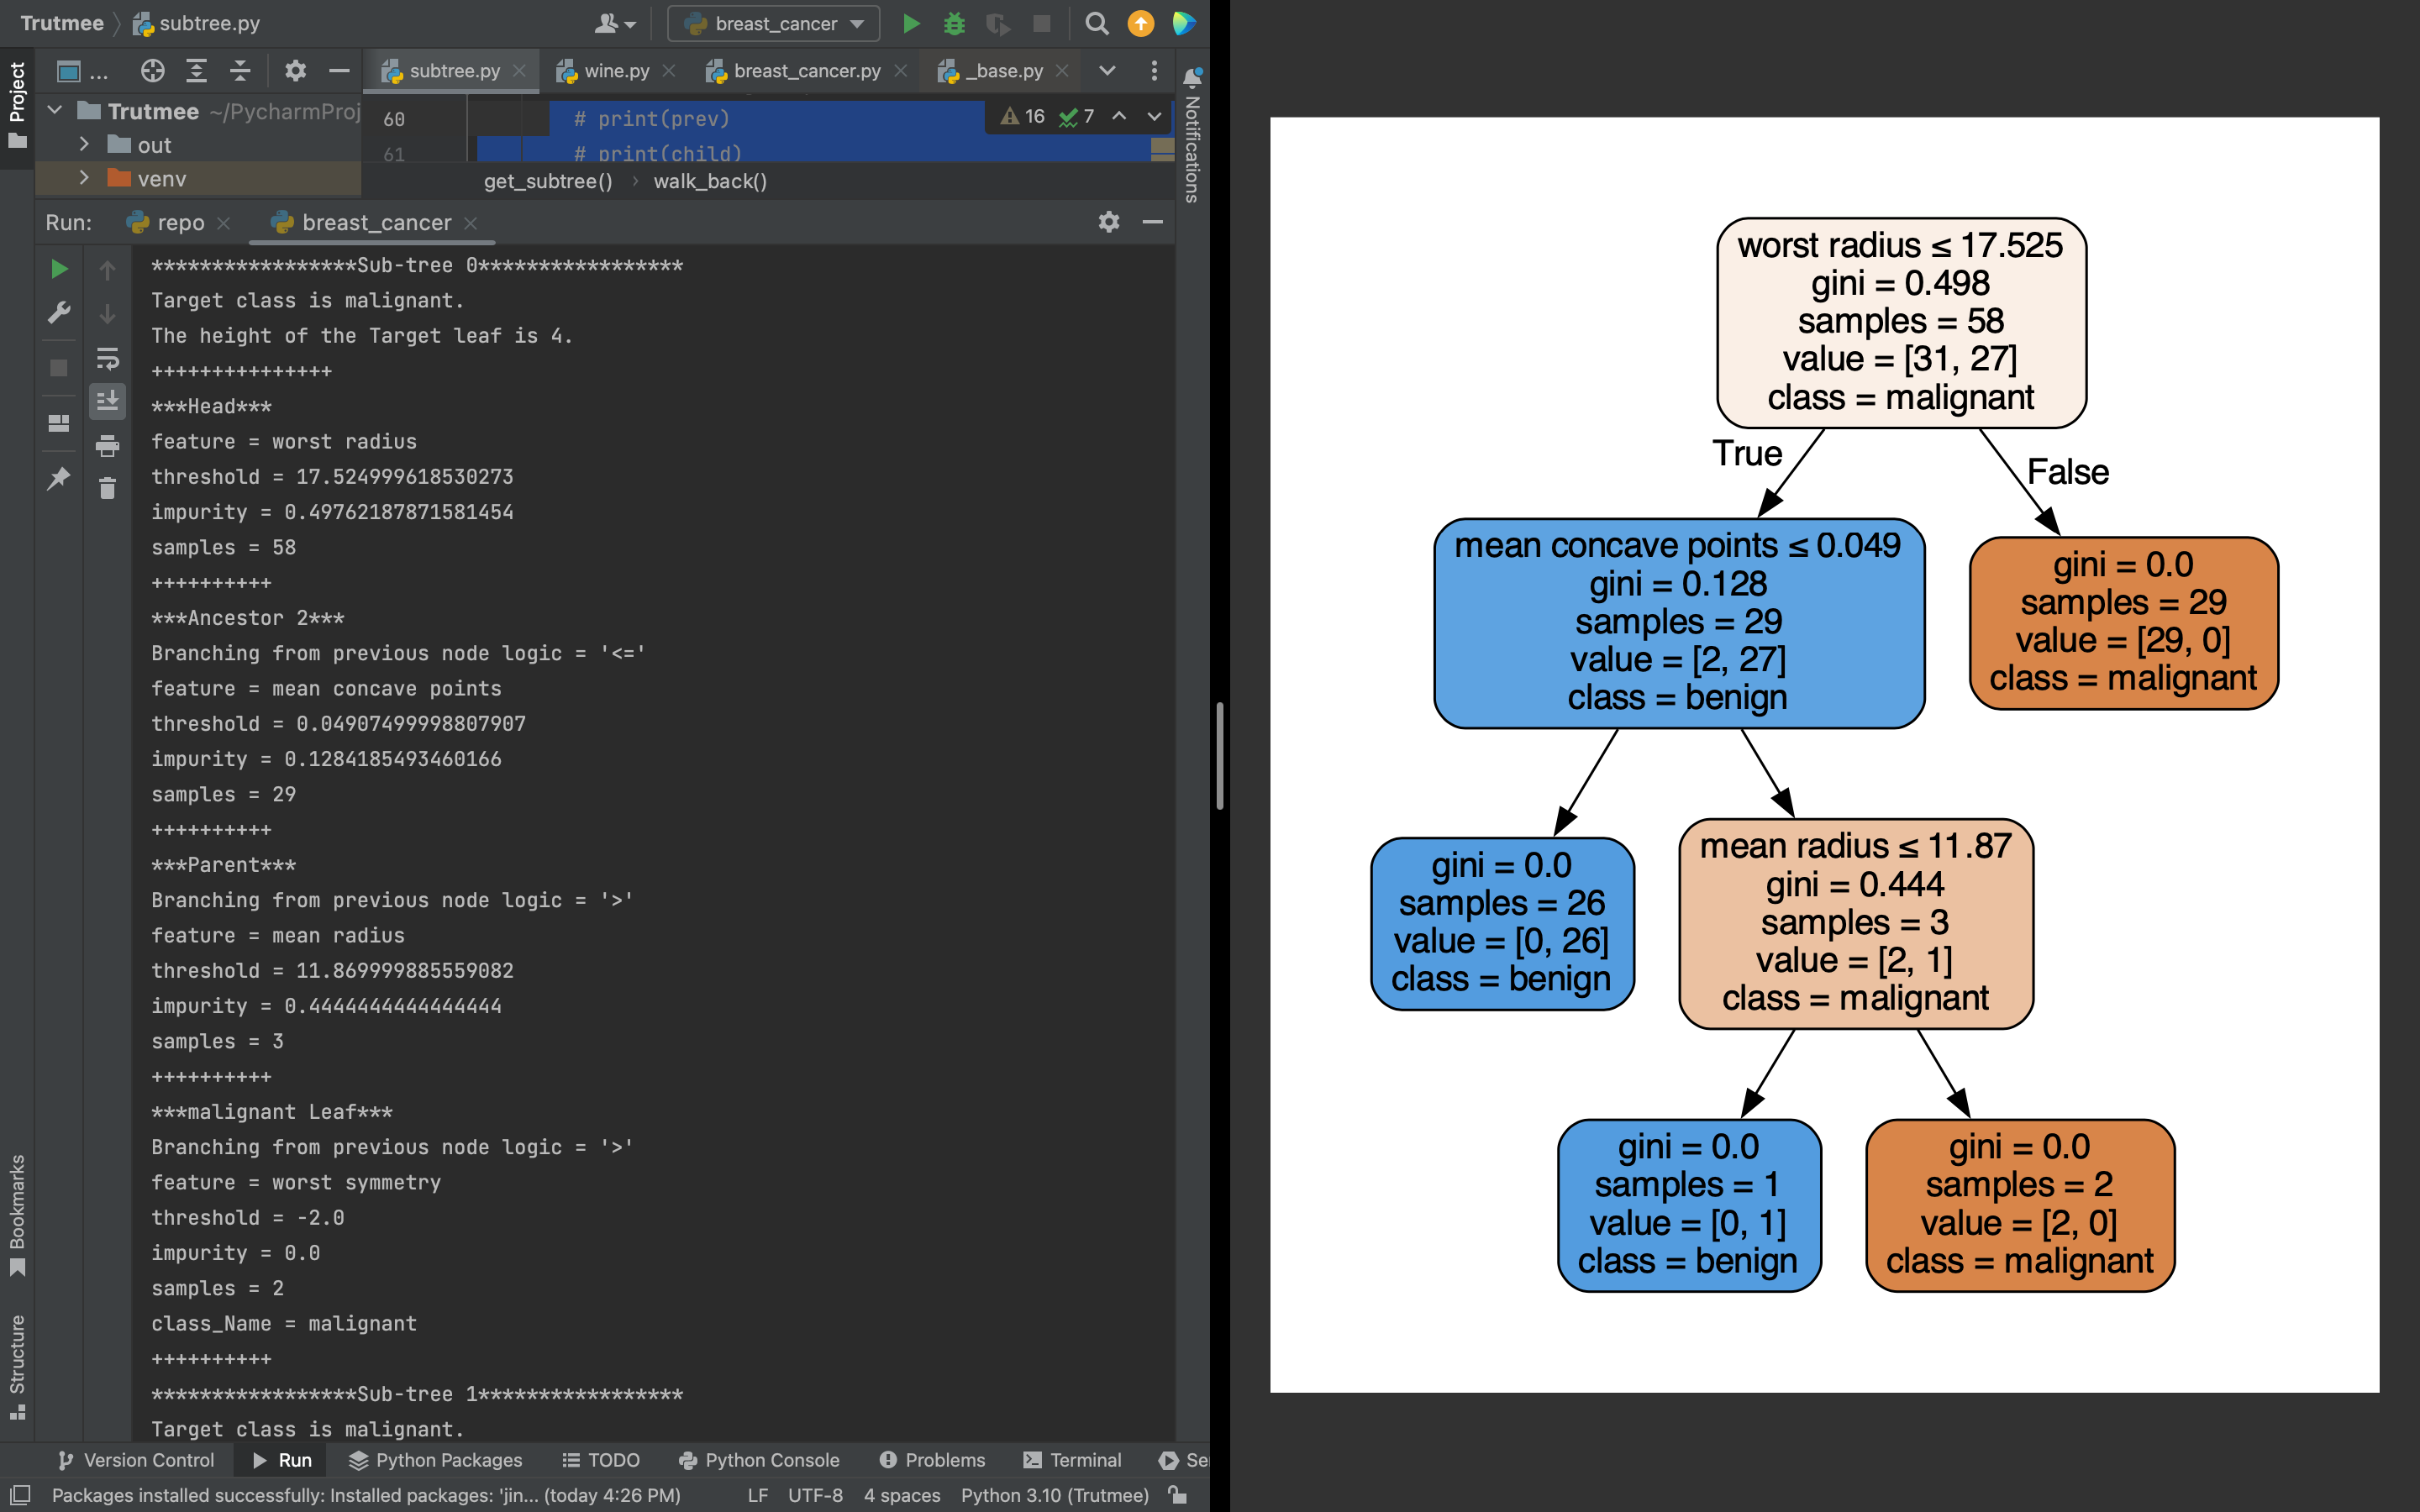The width and height of the screenshot is (2420, 1512).
Task: Start debugging with the bug icon
Action: [x=954, y=24]
